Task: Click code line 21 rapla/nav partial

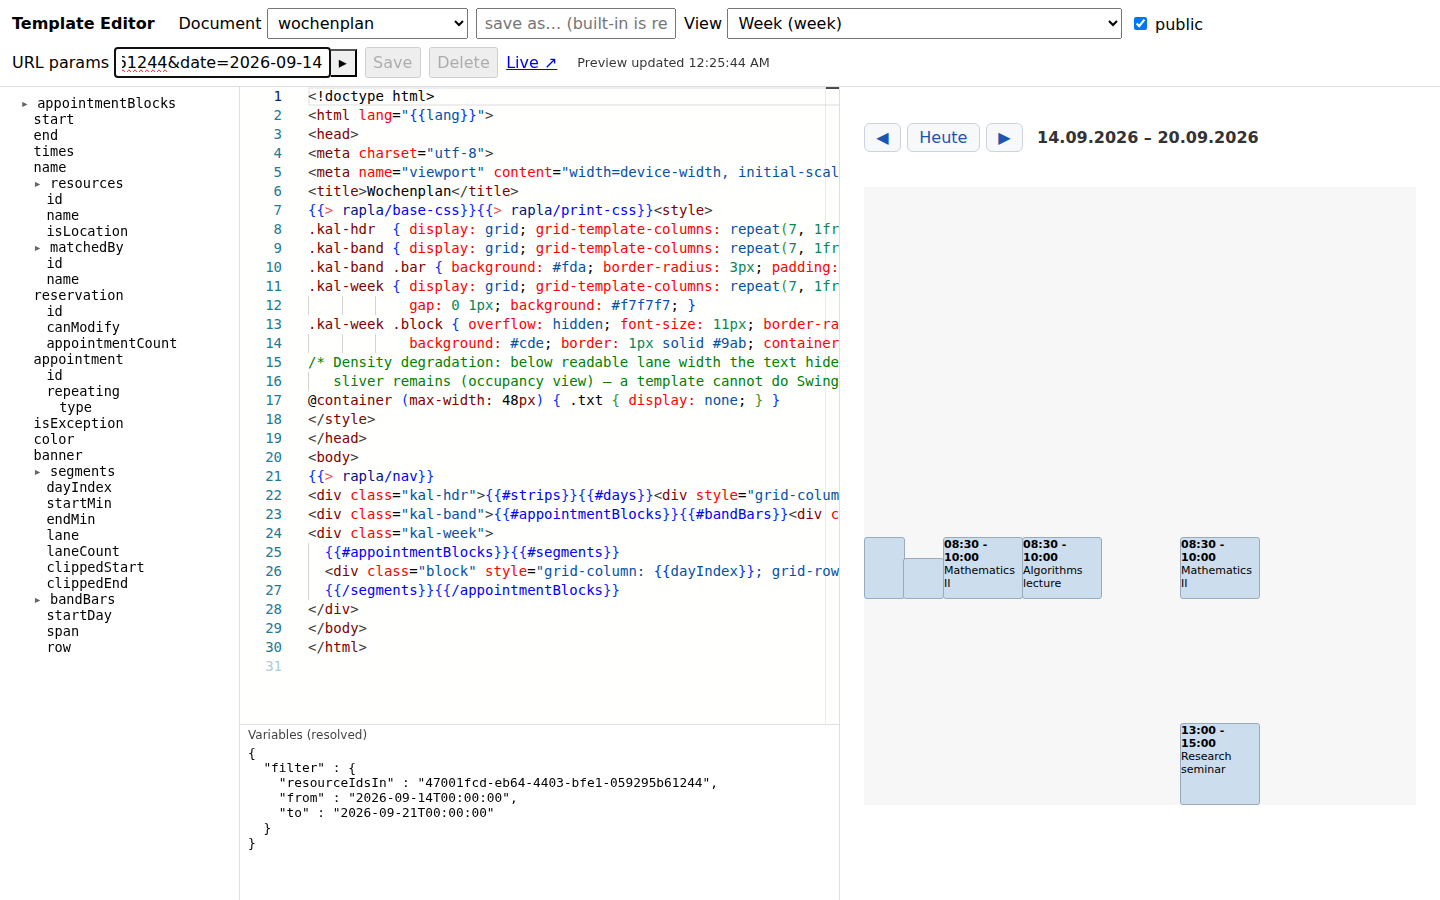Action: (x=371, y=477)
